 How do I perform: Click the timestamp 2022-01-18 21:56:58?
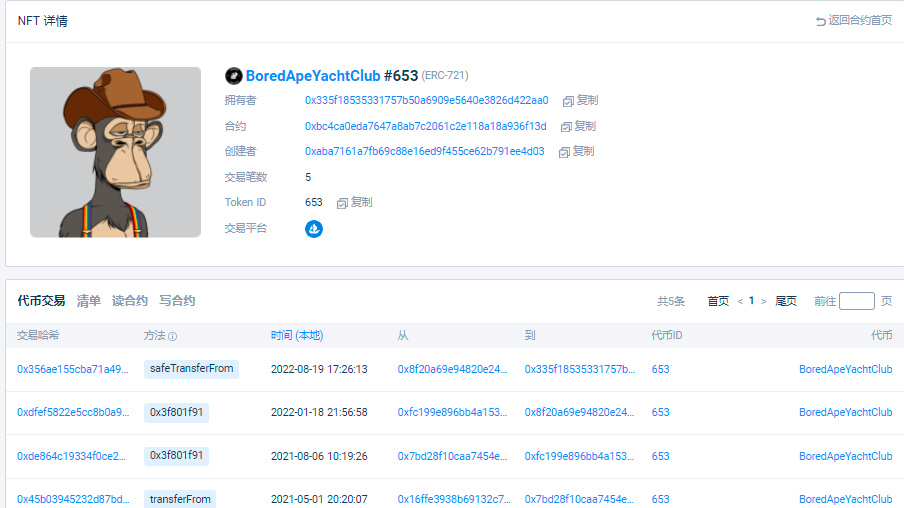[x=319, y=412]
